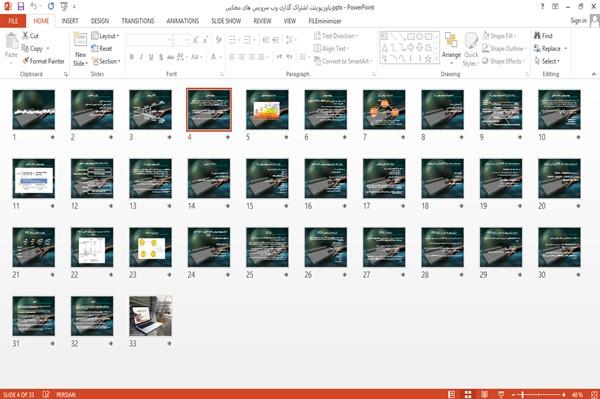
Task: Toggle Strikethrough formatting
Action: click(170, 57)
